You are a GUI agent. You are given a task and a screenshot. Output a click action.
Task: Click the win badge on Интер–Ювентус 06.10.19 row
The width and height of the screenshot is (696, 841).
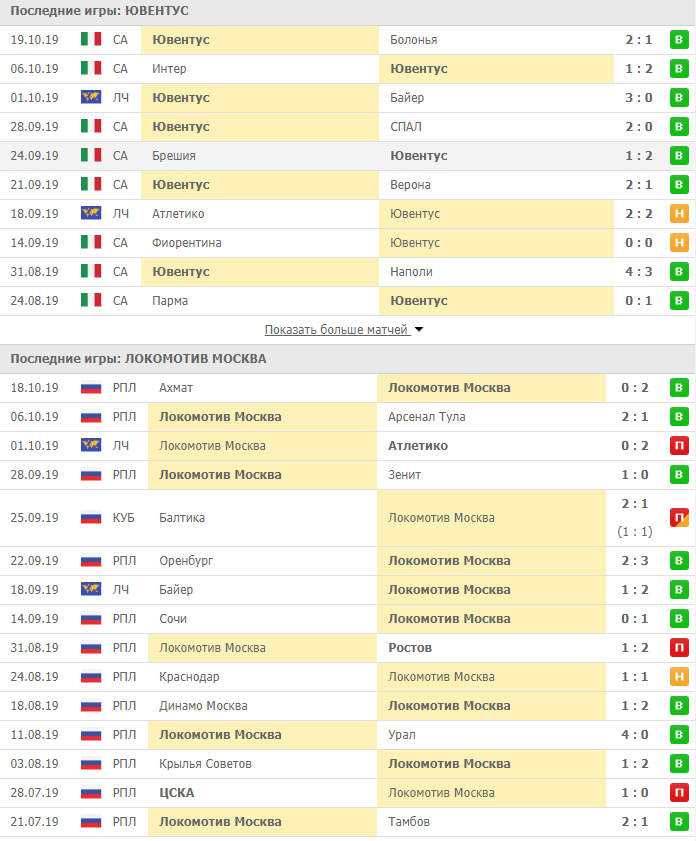[679, 69]
